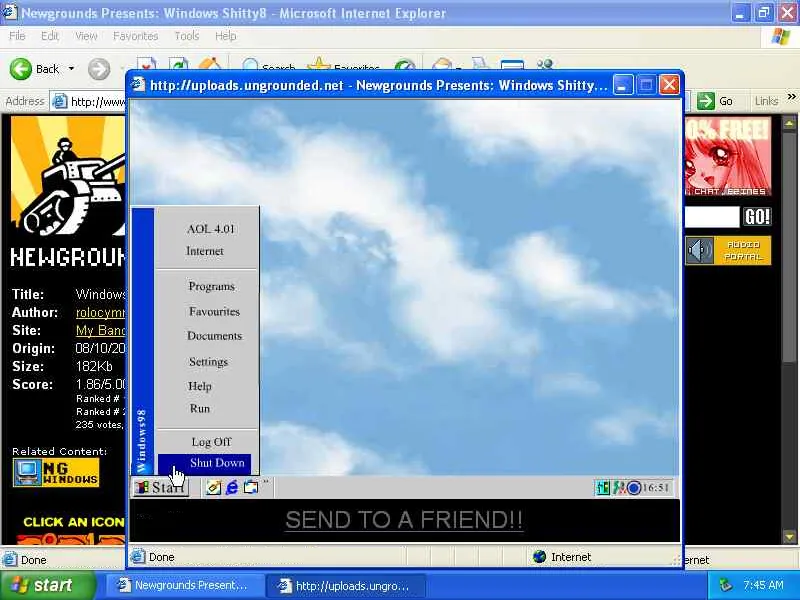Click the SEND TO A FRIEND!! link

pos(404,520)
